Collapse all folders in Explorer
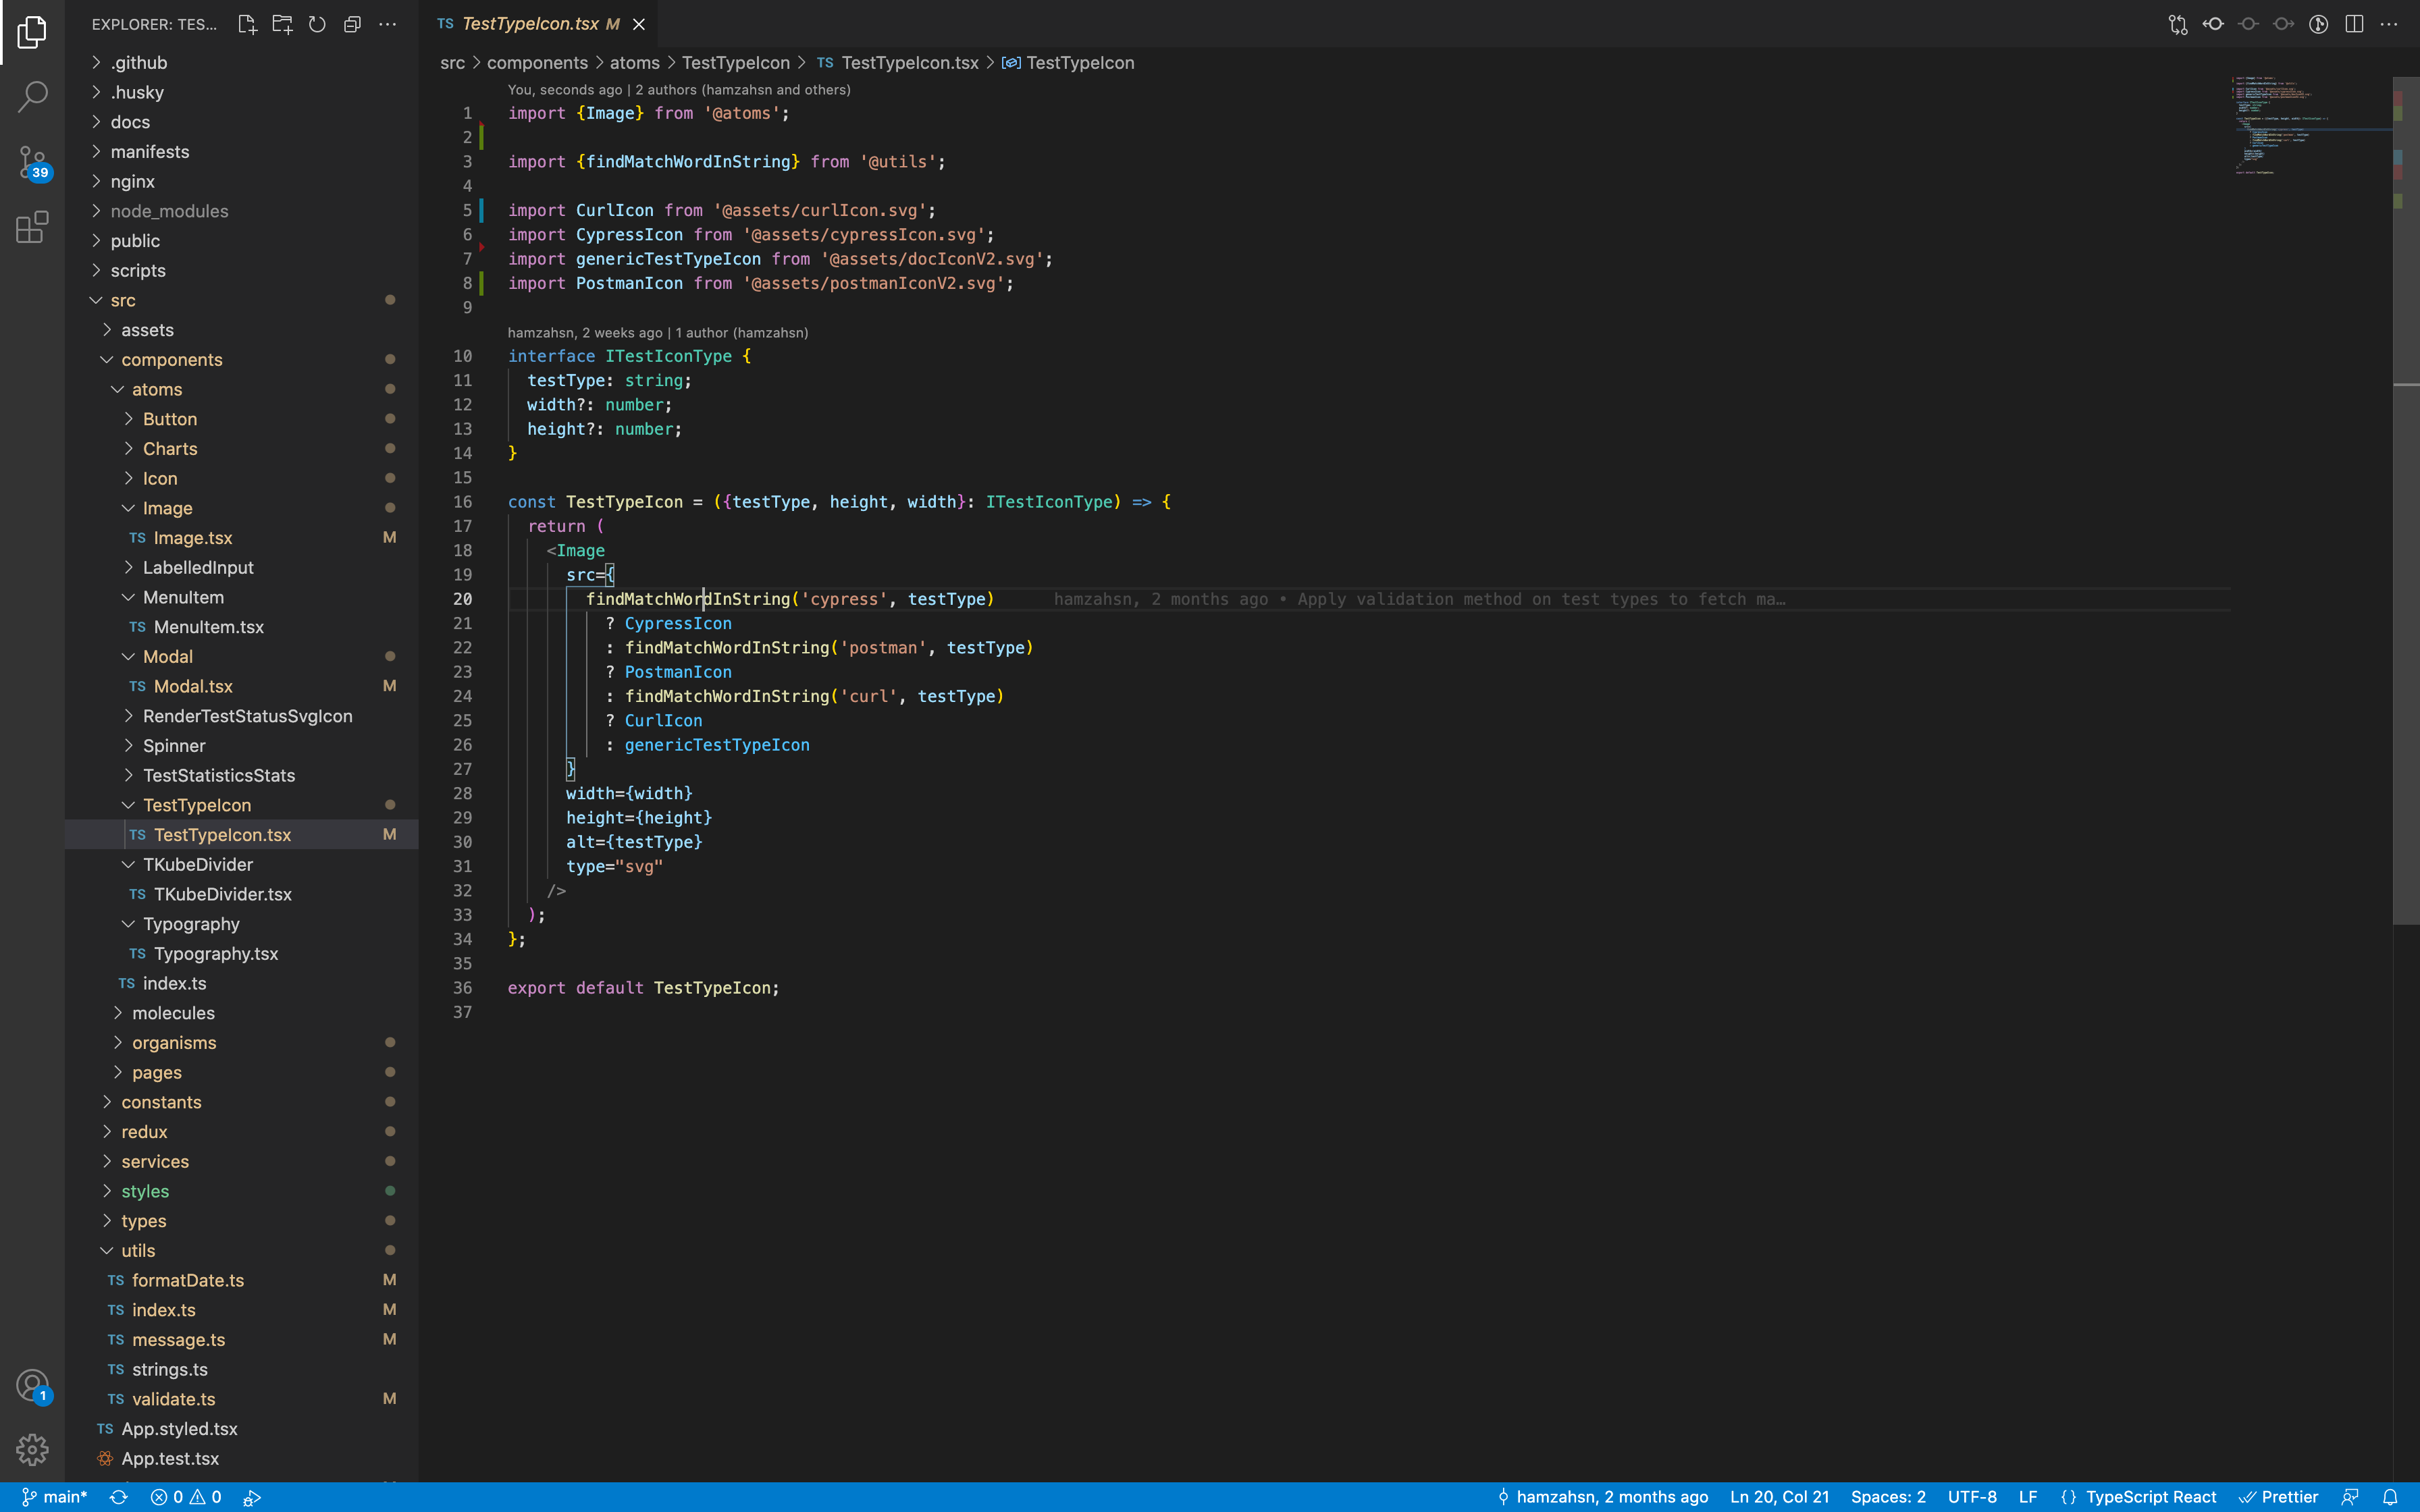 (x=352, y=24)
